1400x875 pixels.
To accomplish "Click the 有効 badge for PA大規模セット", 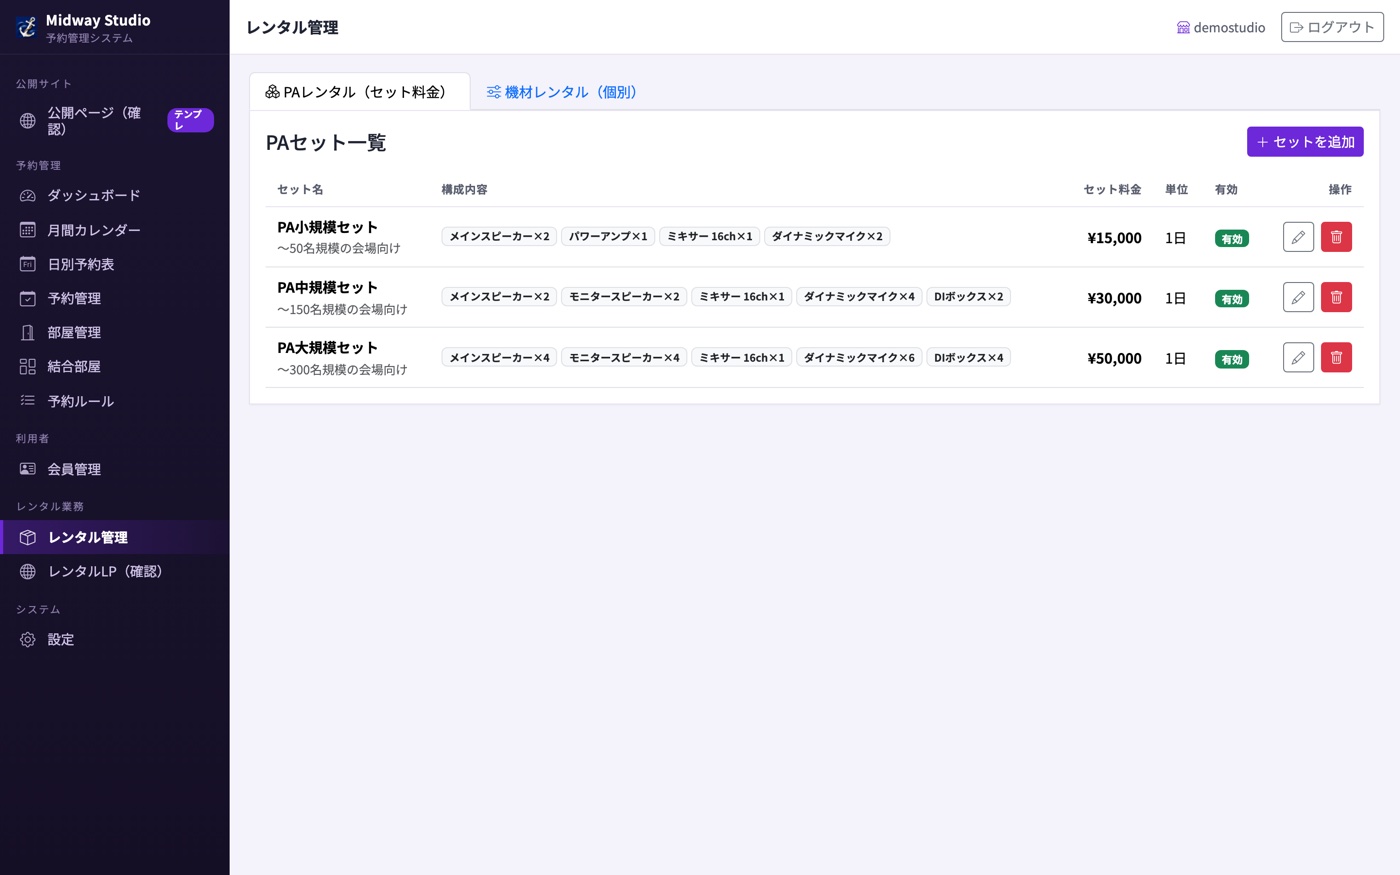I will (x=1232, y=359).
